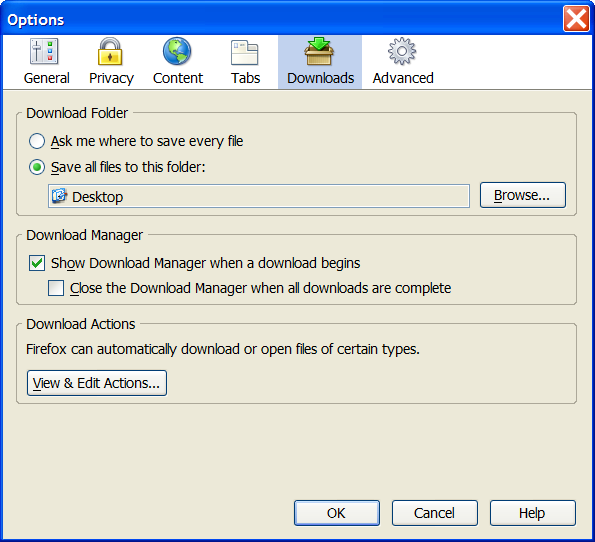Image resolution: width=595 pixels, height=542 pixels.
Task: Click the Cancel button
Action: [x=434, y=513]
